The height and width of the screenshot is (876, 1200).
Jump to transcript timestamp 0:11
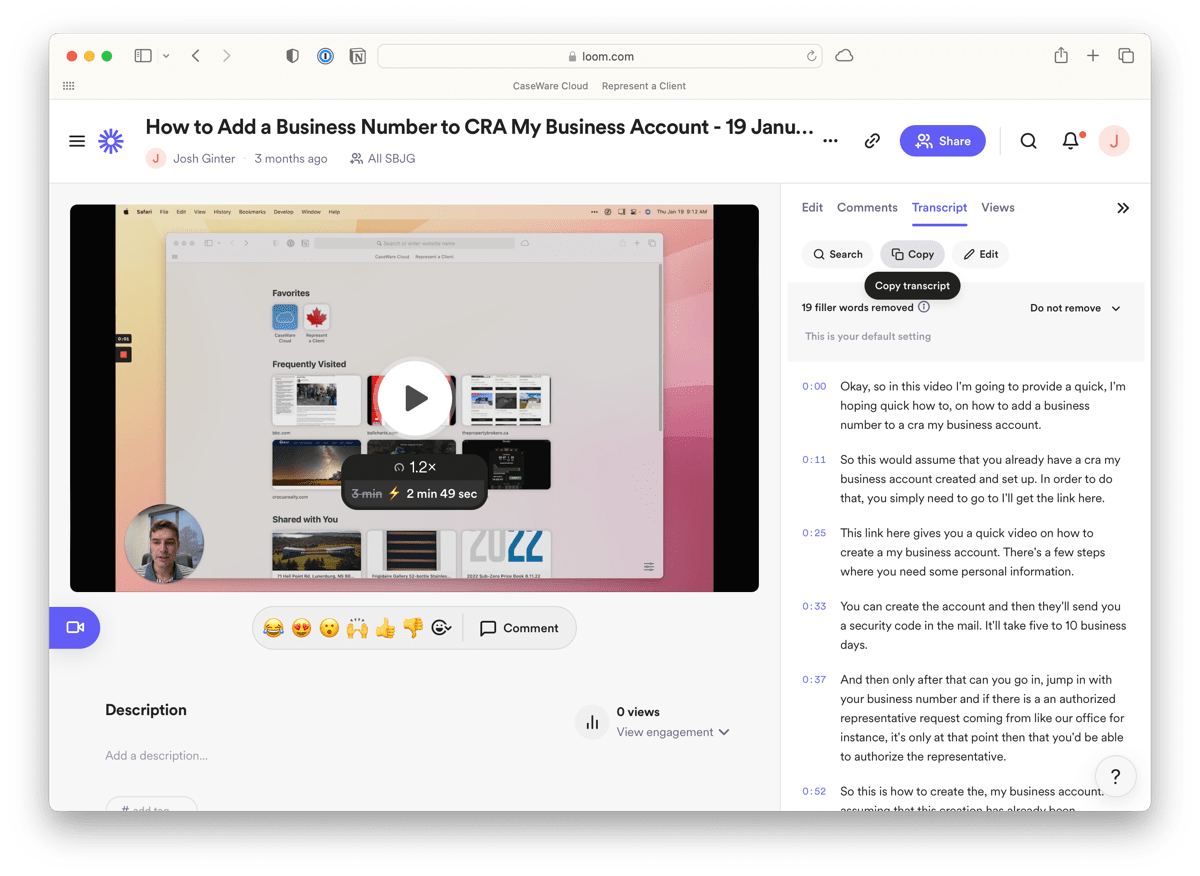814,460
